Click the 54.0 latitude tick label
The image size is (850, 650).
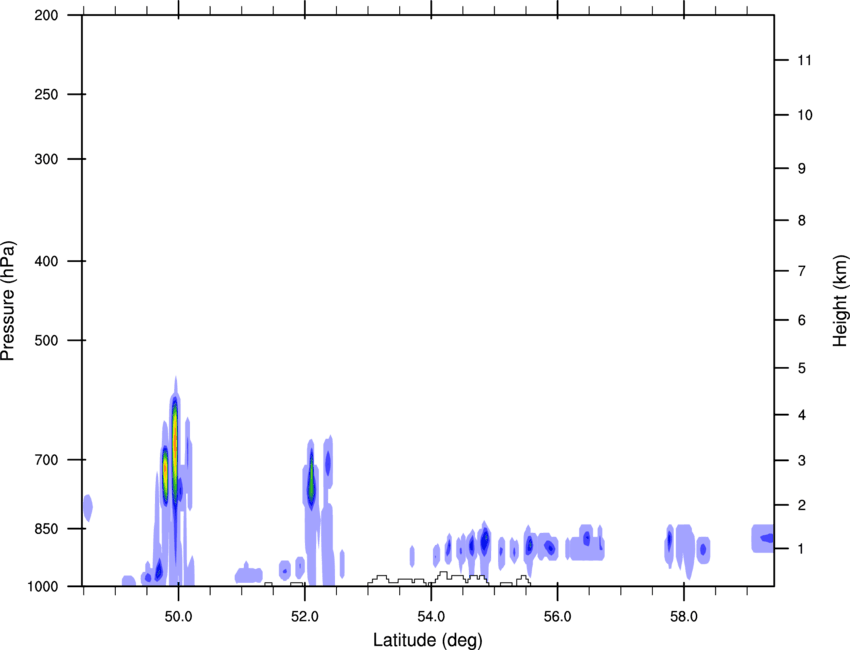(431, 617)
